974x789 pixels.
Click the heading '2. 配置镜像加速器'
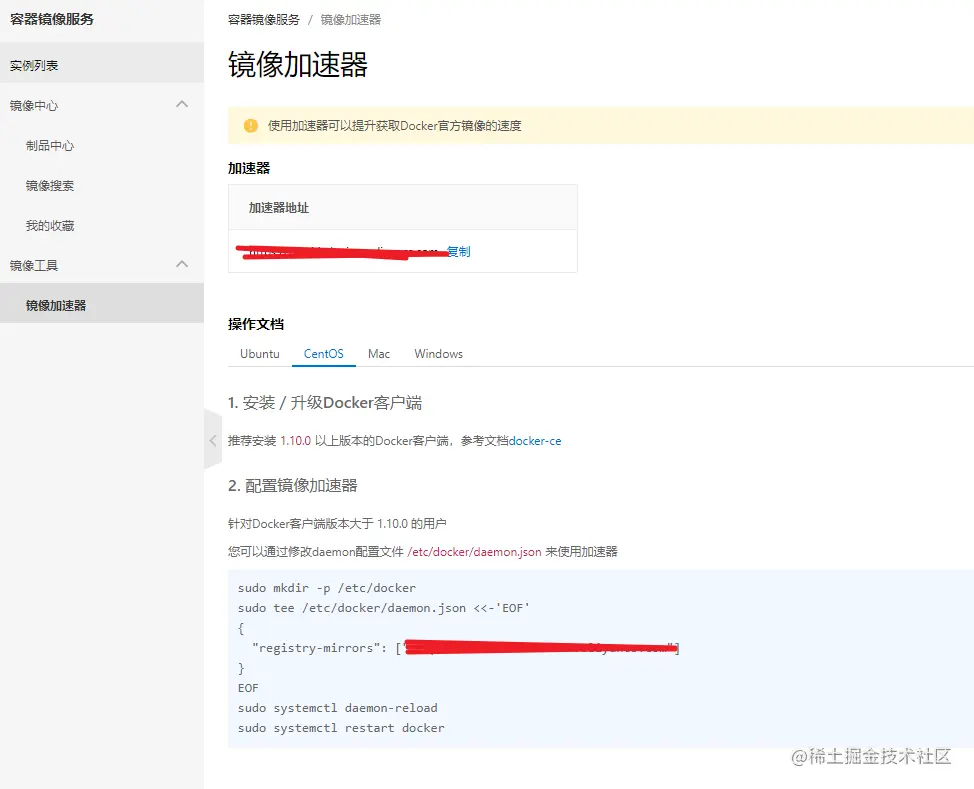pos(293,485)
